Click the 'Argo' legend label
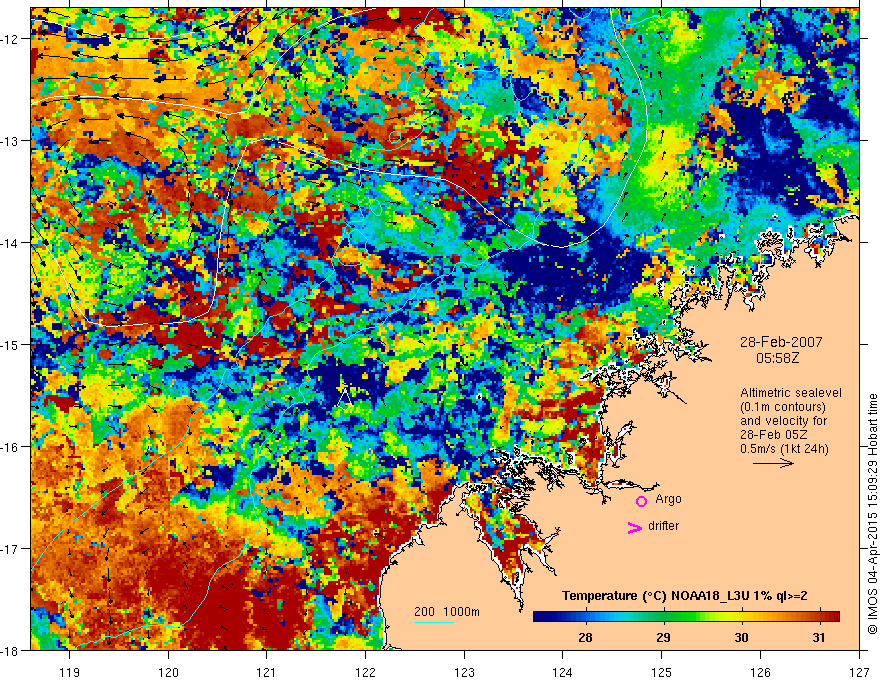 tap(668, 499)
